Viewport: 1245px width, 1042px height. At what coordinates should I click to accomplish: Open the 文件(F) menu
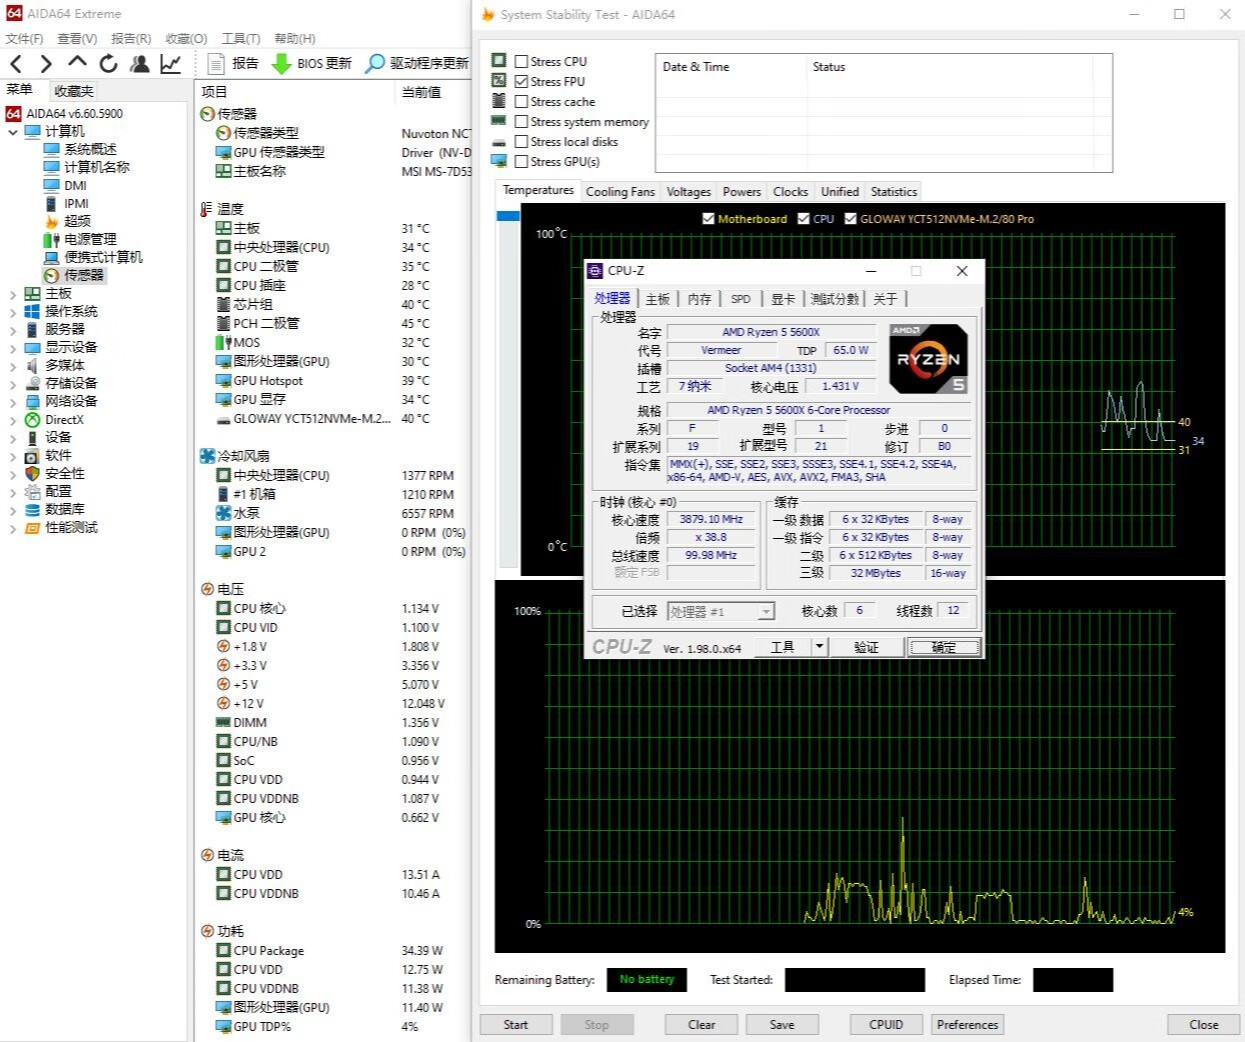(24, 38)
